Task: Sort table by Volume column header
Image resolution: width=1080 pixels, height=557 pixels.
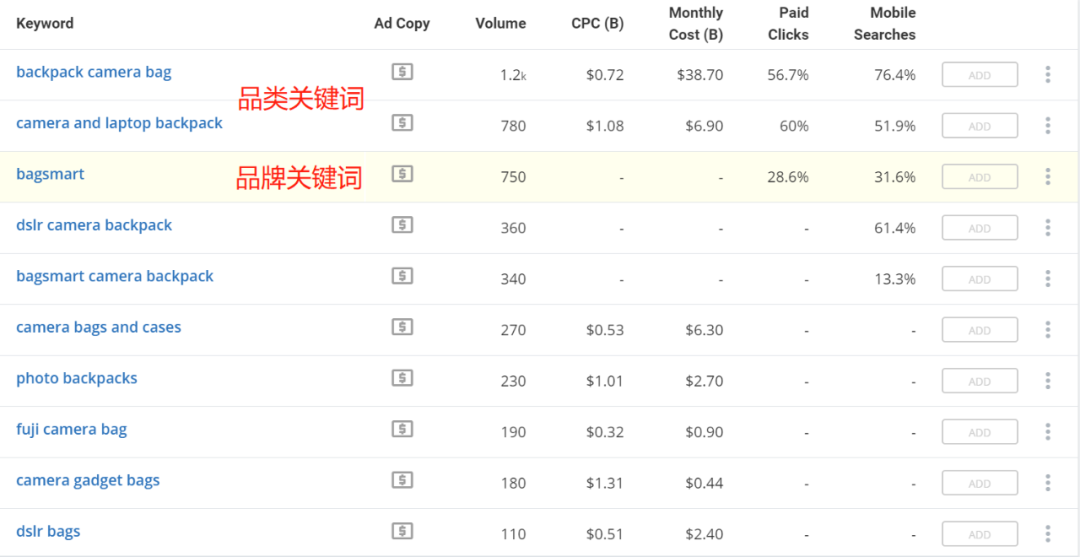Action: (x=501, y=23)
